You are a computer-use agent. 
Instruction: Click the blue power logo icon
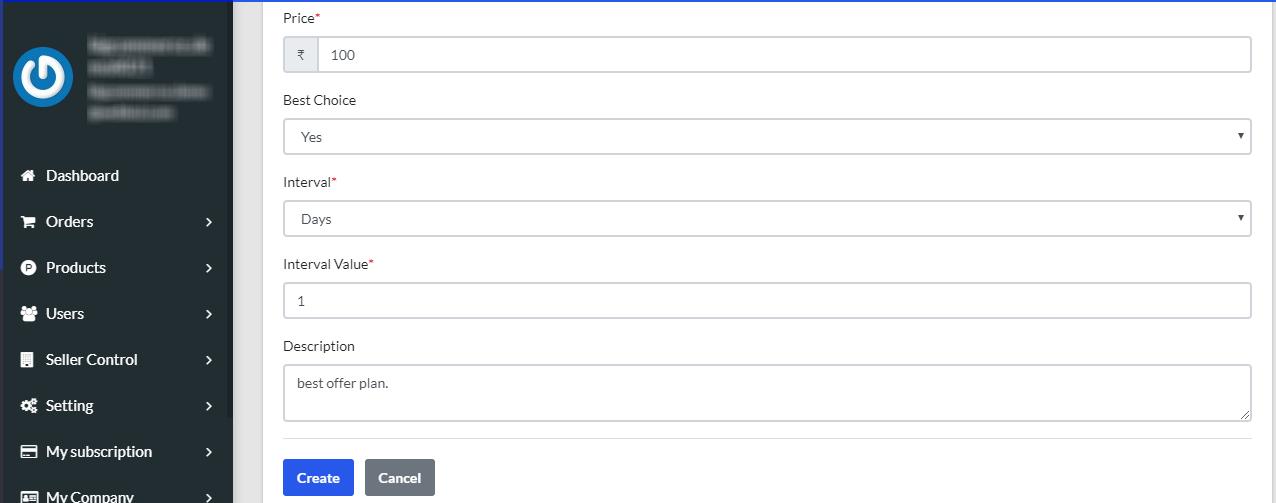pyautogui.click(x=43, y=77)
